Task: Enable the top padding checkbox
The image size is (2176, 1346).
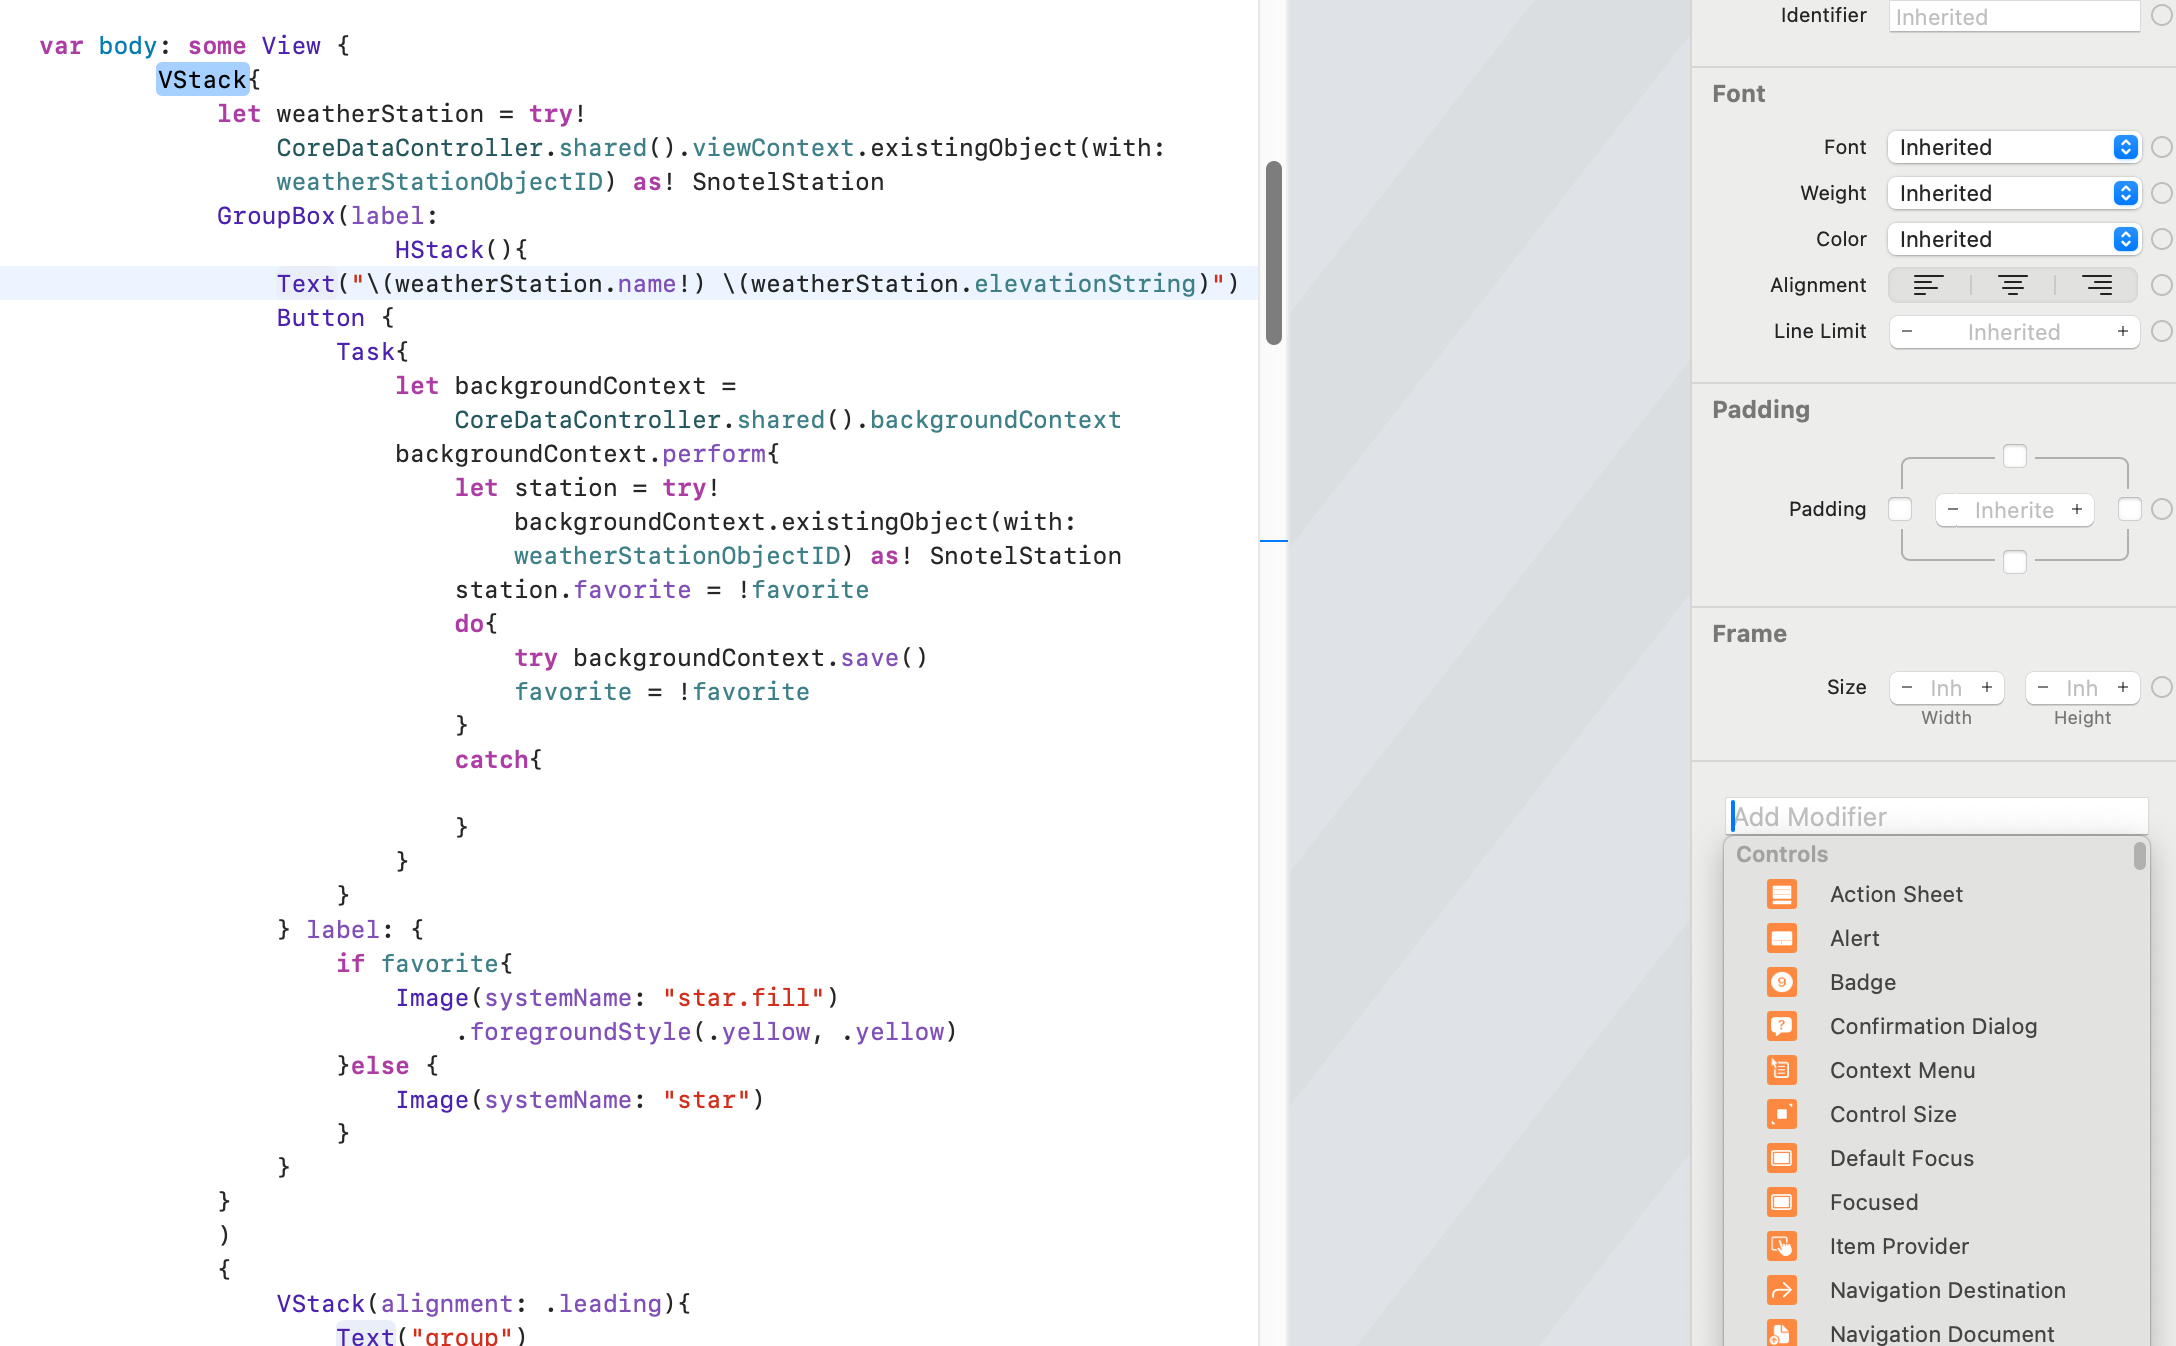Action: point(2014,457)
